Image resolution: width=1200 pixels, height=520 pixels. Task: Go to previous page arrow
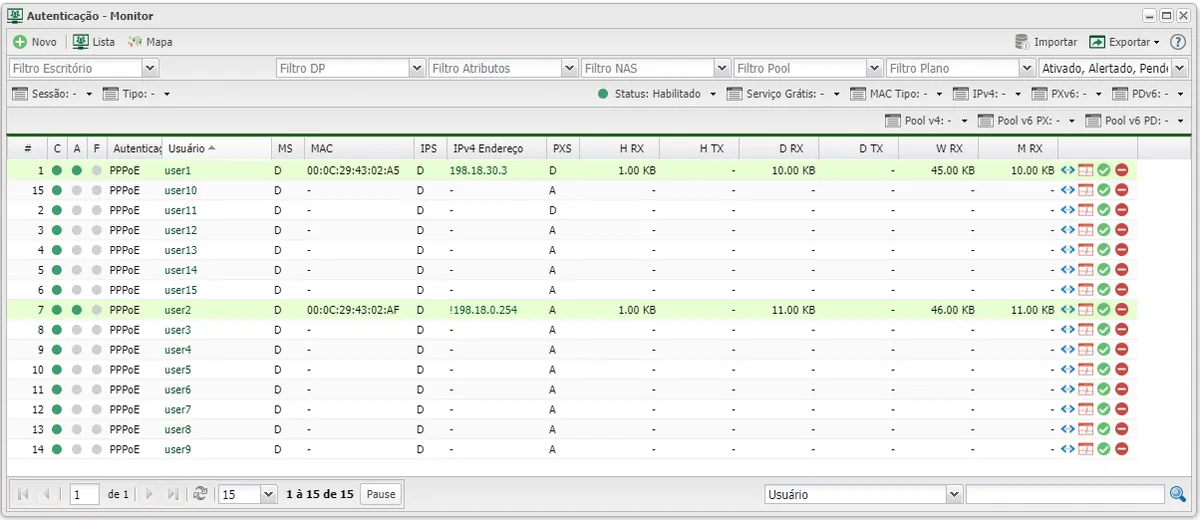(x=47, y=494)
